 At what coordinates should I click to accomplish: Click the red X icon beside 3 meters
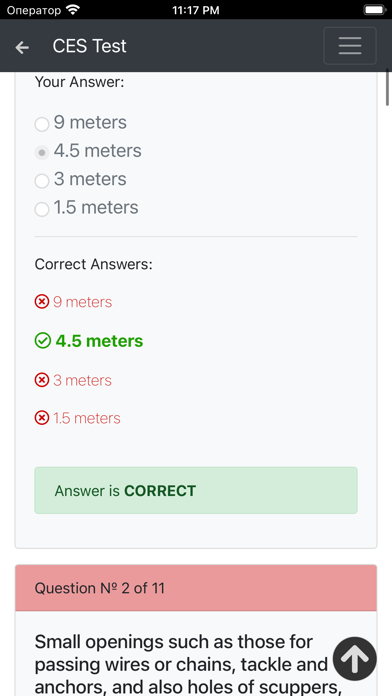tap(42, 380)
